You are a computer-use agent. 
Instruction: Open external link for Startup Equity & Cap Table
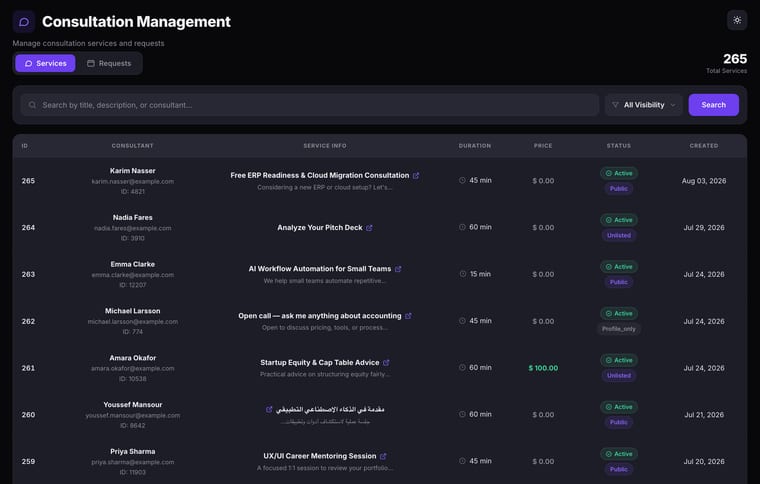tap(386, 362)
